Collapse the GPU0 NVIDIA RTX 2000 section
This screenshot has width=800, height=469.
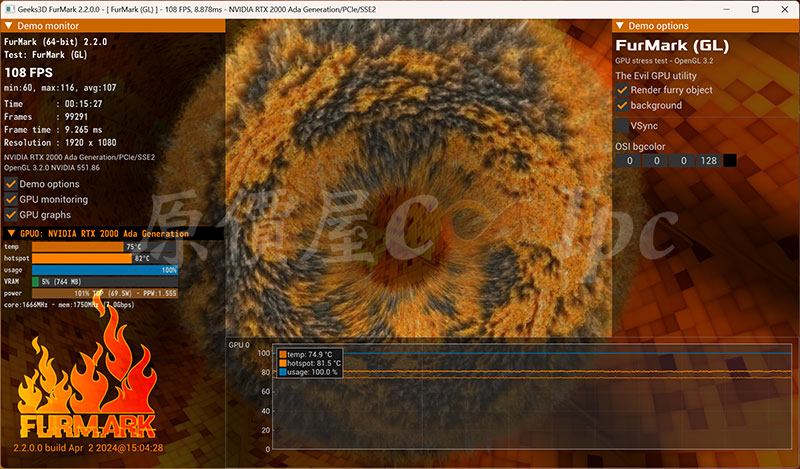[x=11, y=233]
